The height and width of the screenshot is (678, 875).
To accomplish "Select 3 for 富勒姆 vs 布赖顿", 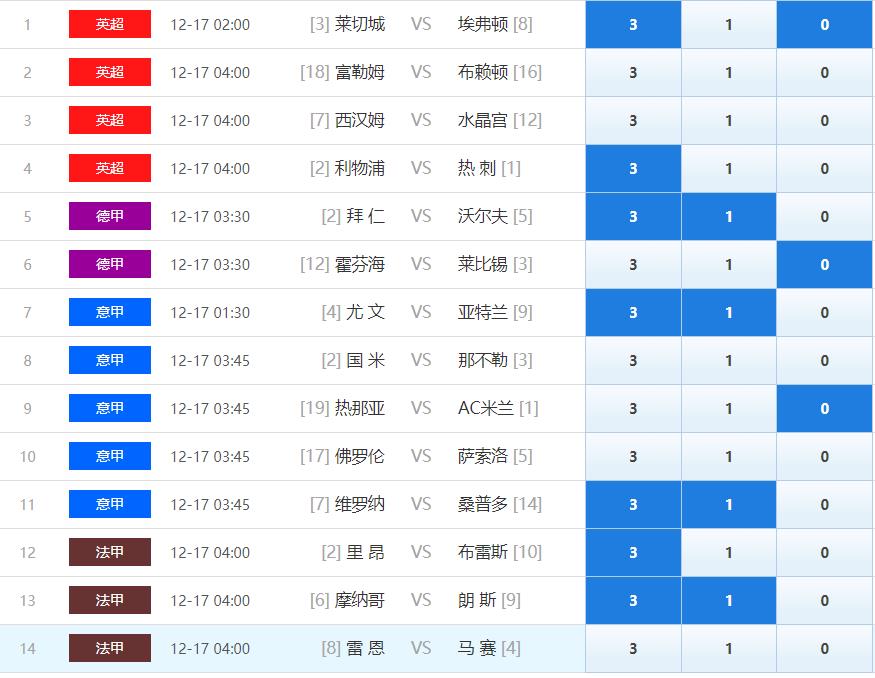I will pyautogui.click(x=633, y=73).
